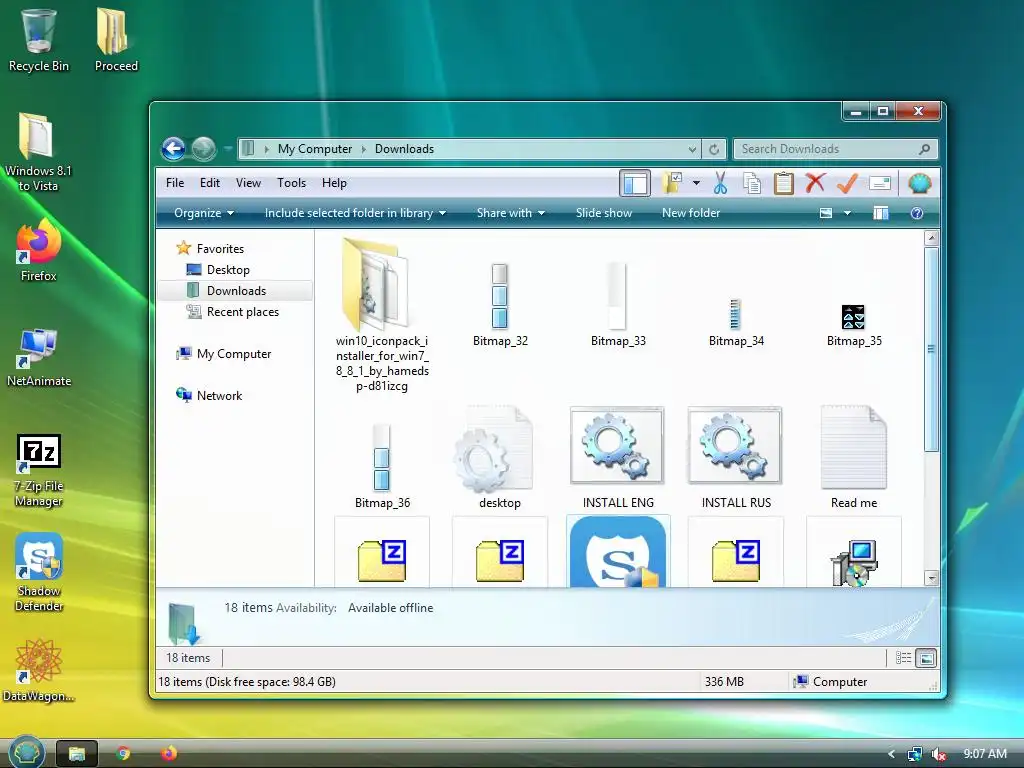Expand the Organize dropdown
The image size is (1024, 768).
(204, 213)
